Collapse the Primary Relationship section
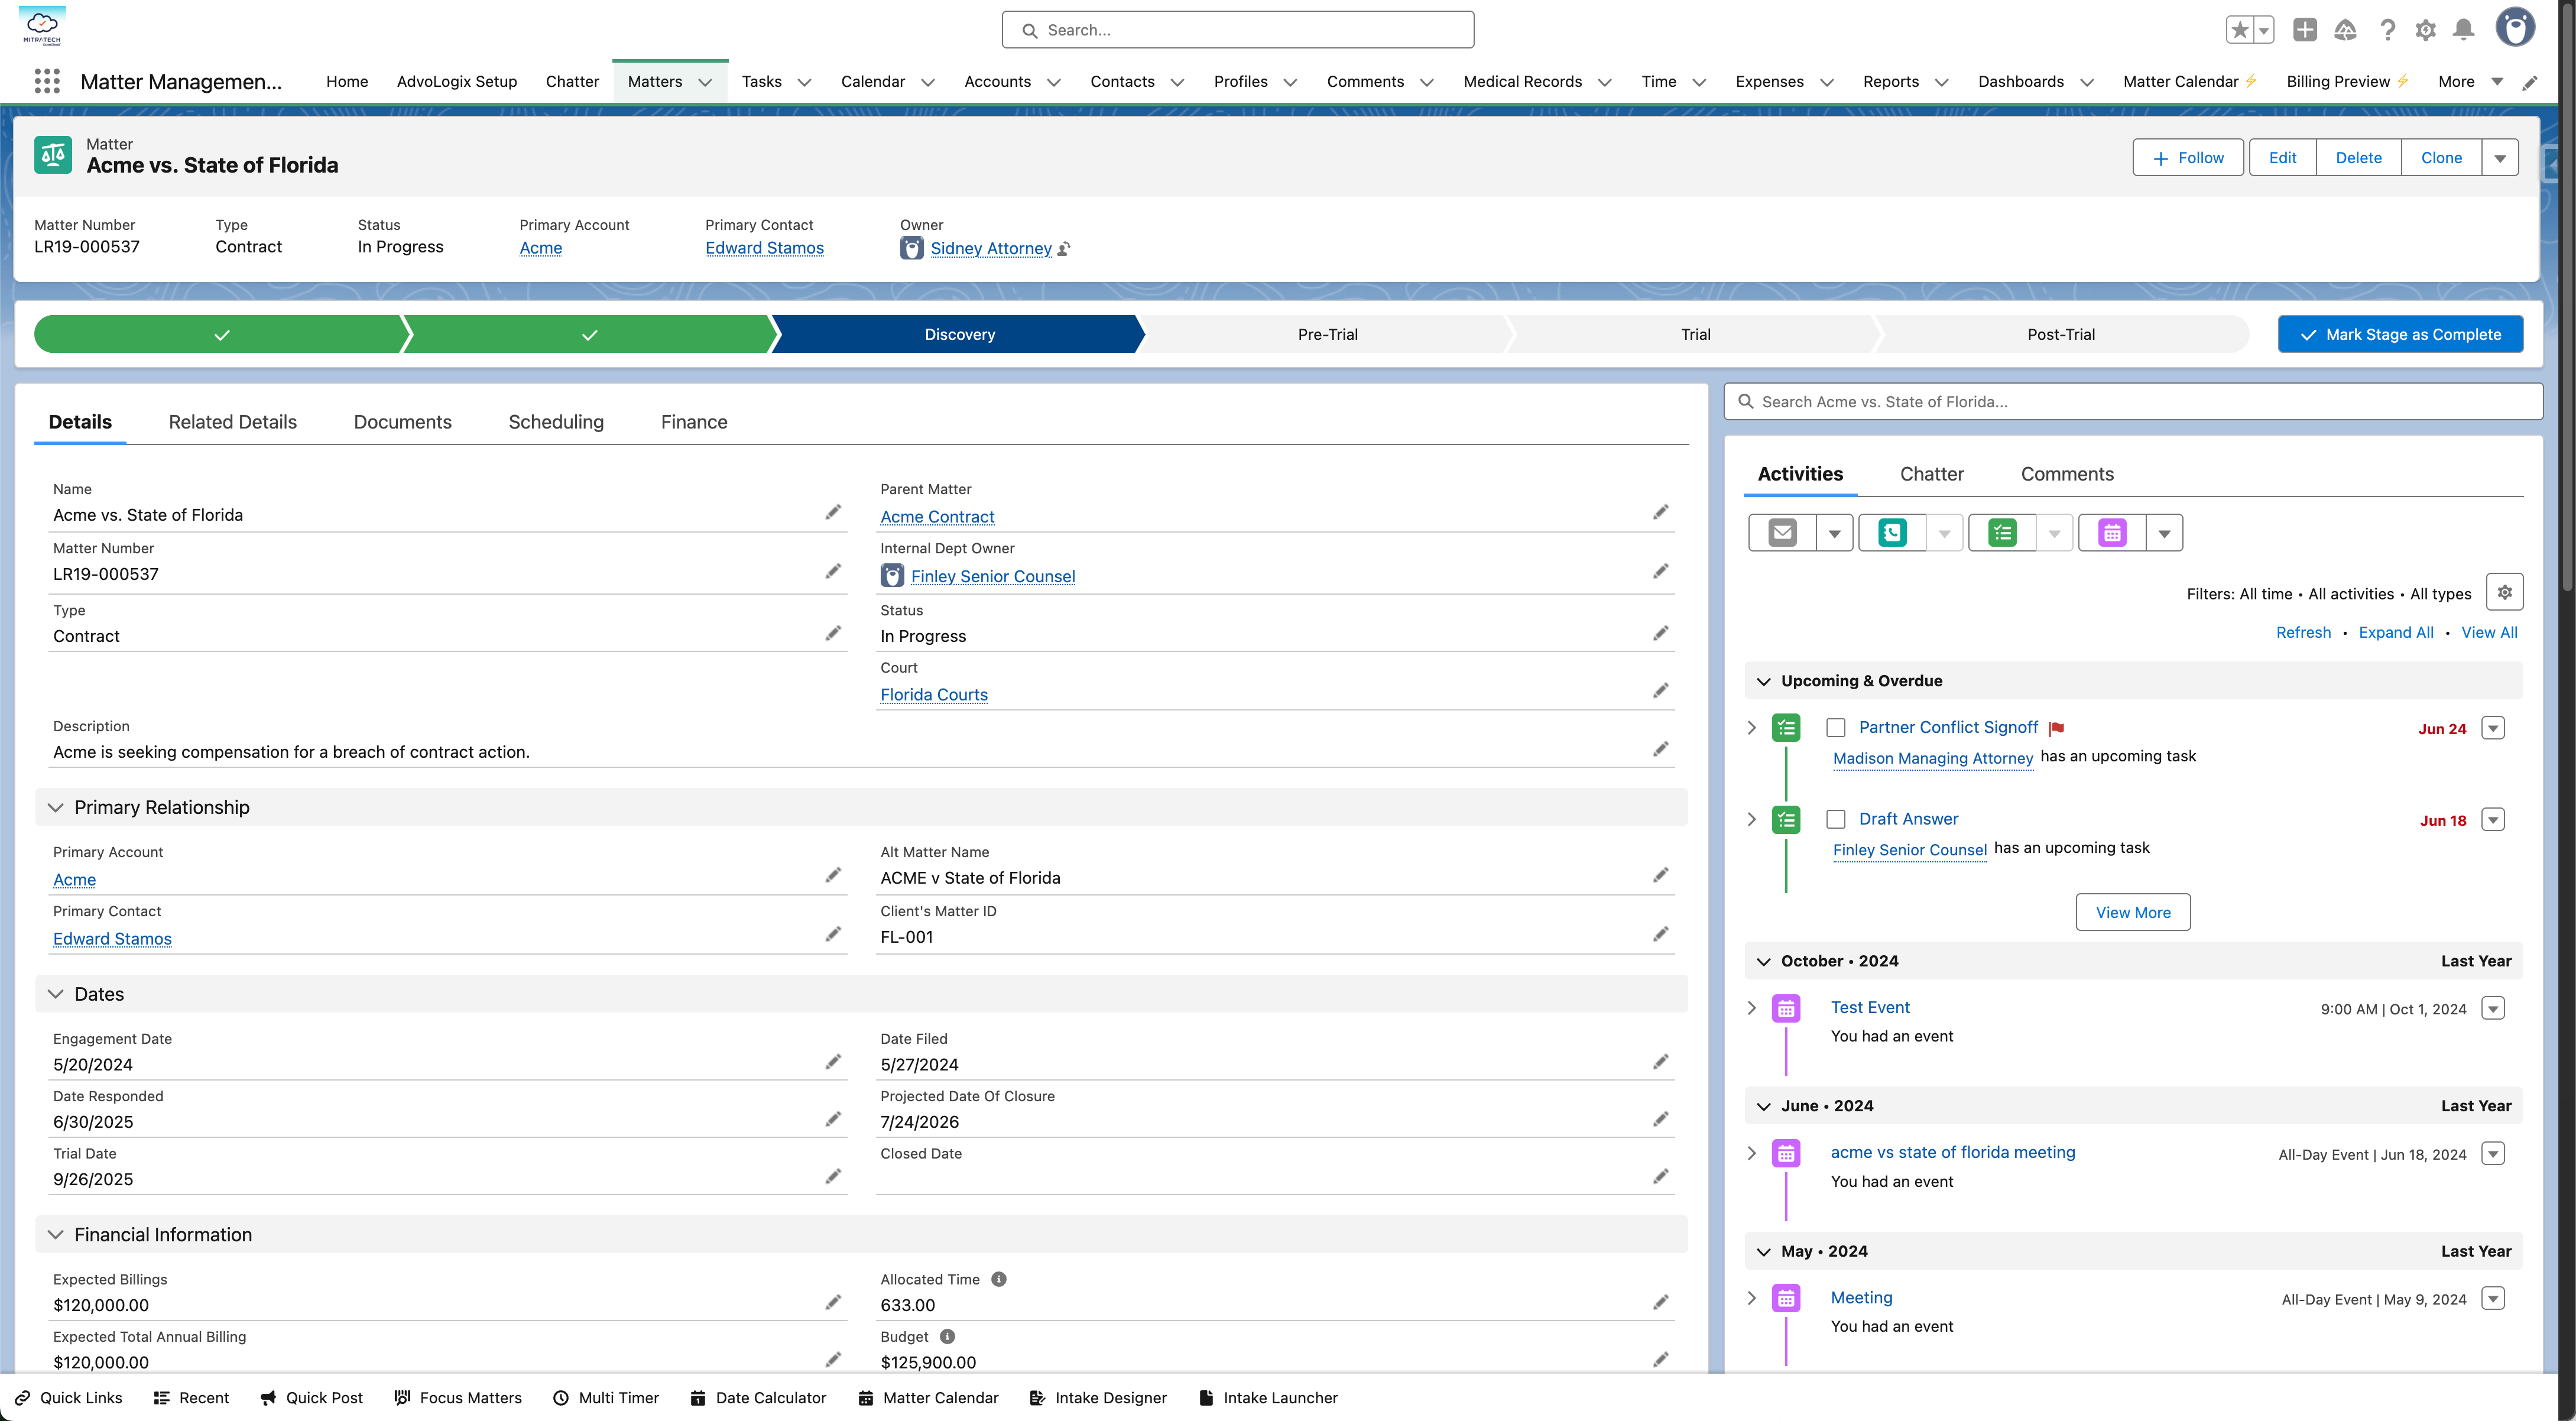This screenshot has height=1421, width=2576. coord(56,807)
